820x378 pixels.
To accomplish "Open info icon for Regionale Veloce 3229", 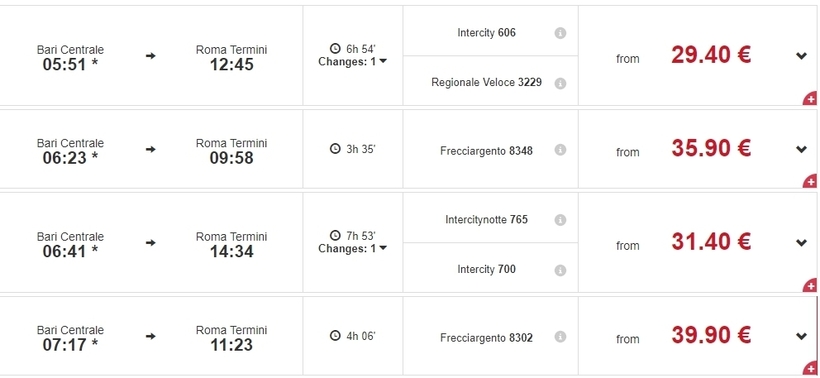I will pos(560,83).
